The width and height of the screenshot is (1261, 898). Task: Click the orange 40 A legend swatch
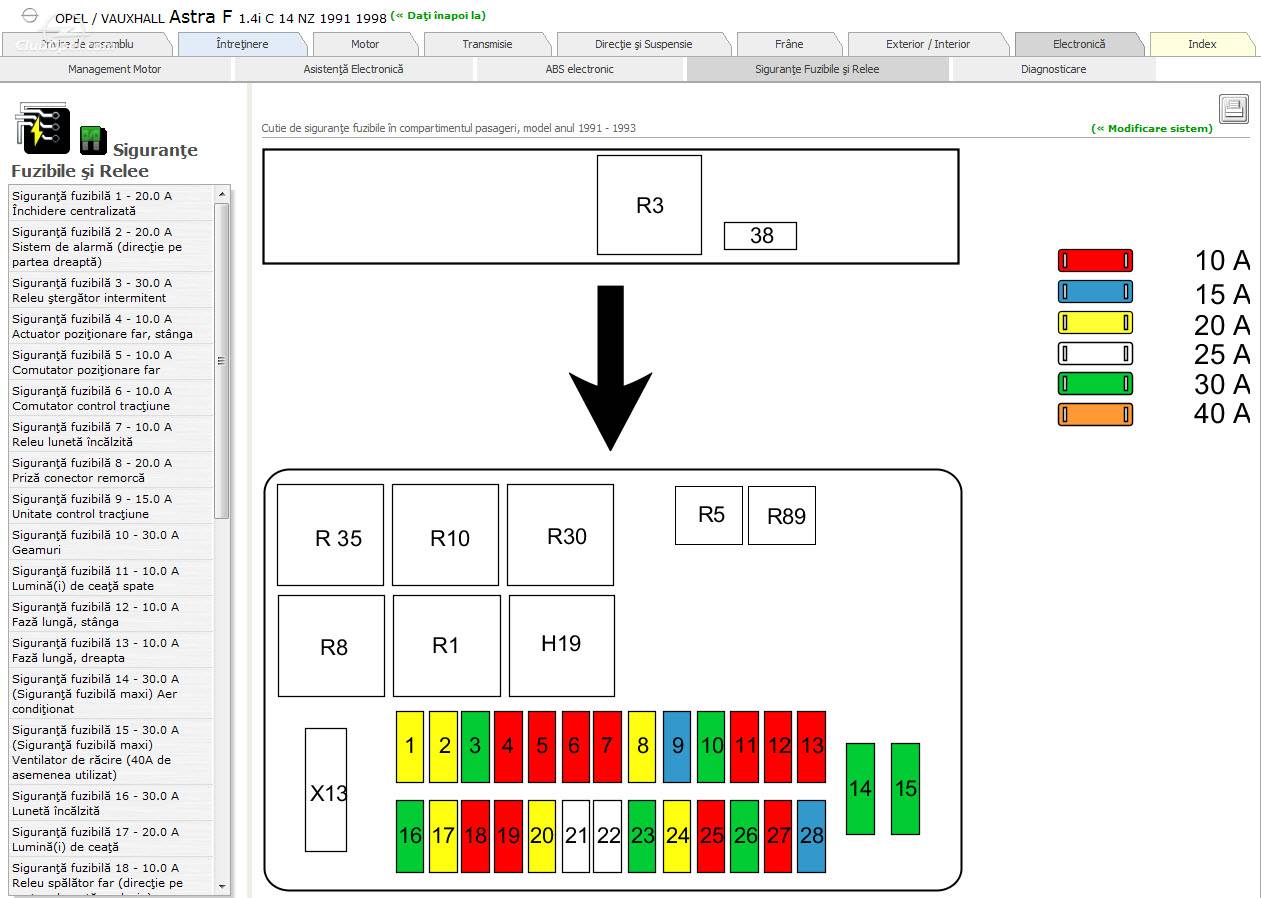1095,414
